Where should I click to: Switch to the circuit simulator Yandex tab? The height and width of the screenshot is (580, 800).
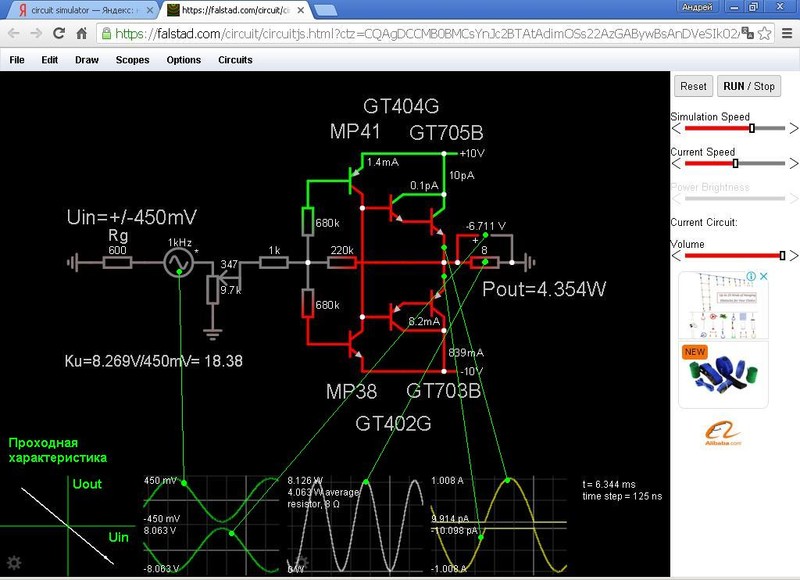(82, 10)
